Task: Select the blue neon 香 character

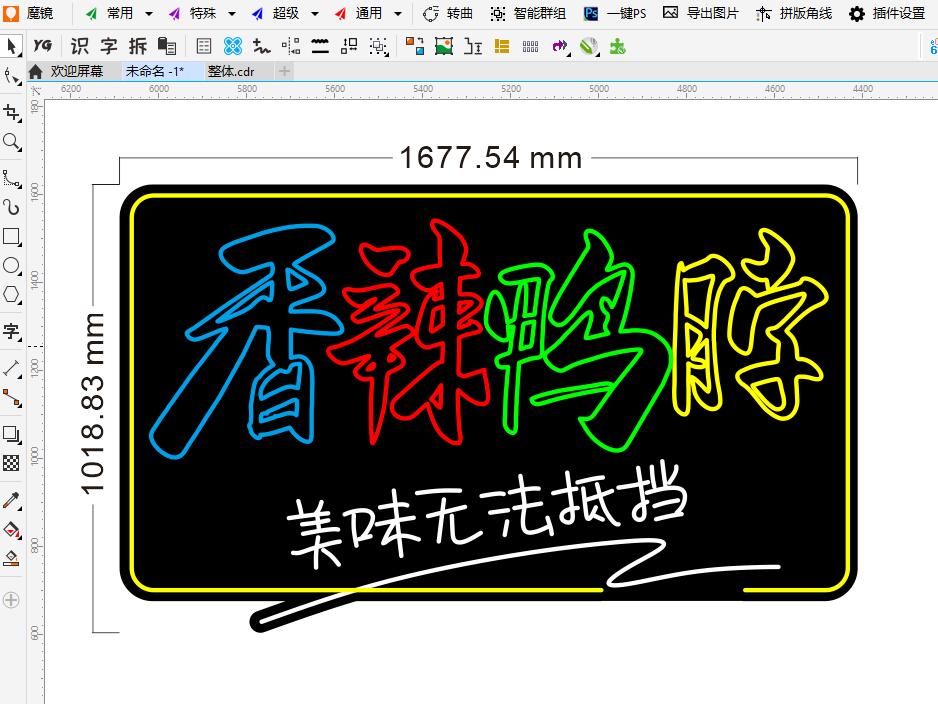Action: [x=245, y=341]
